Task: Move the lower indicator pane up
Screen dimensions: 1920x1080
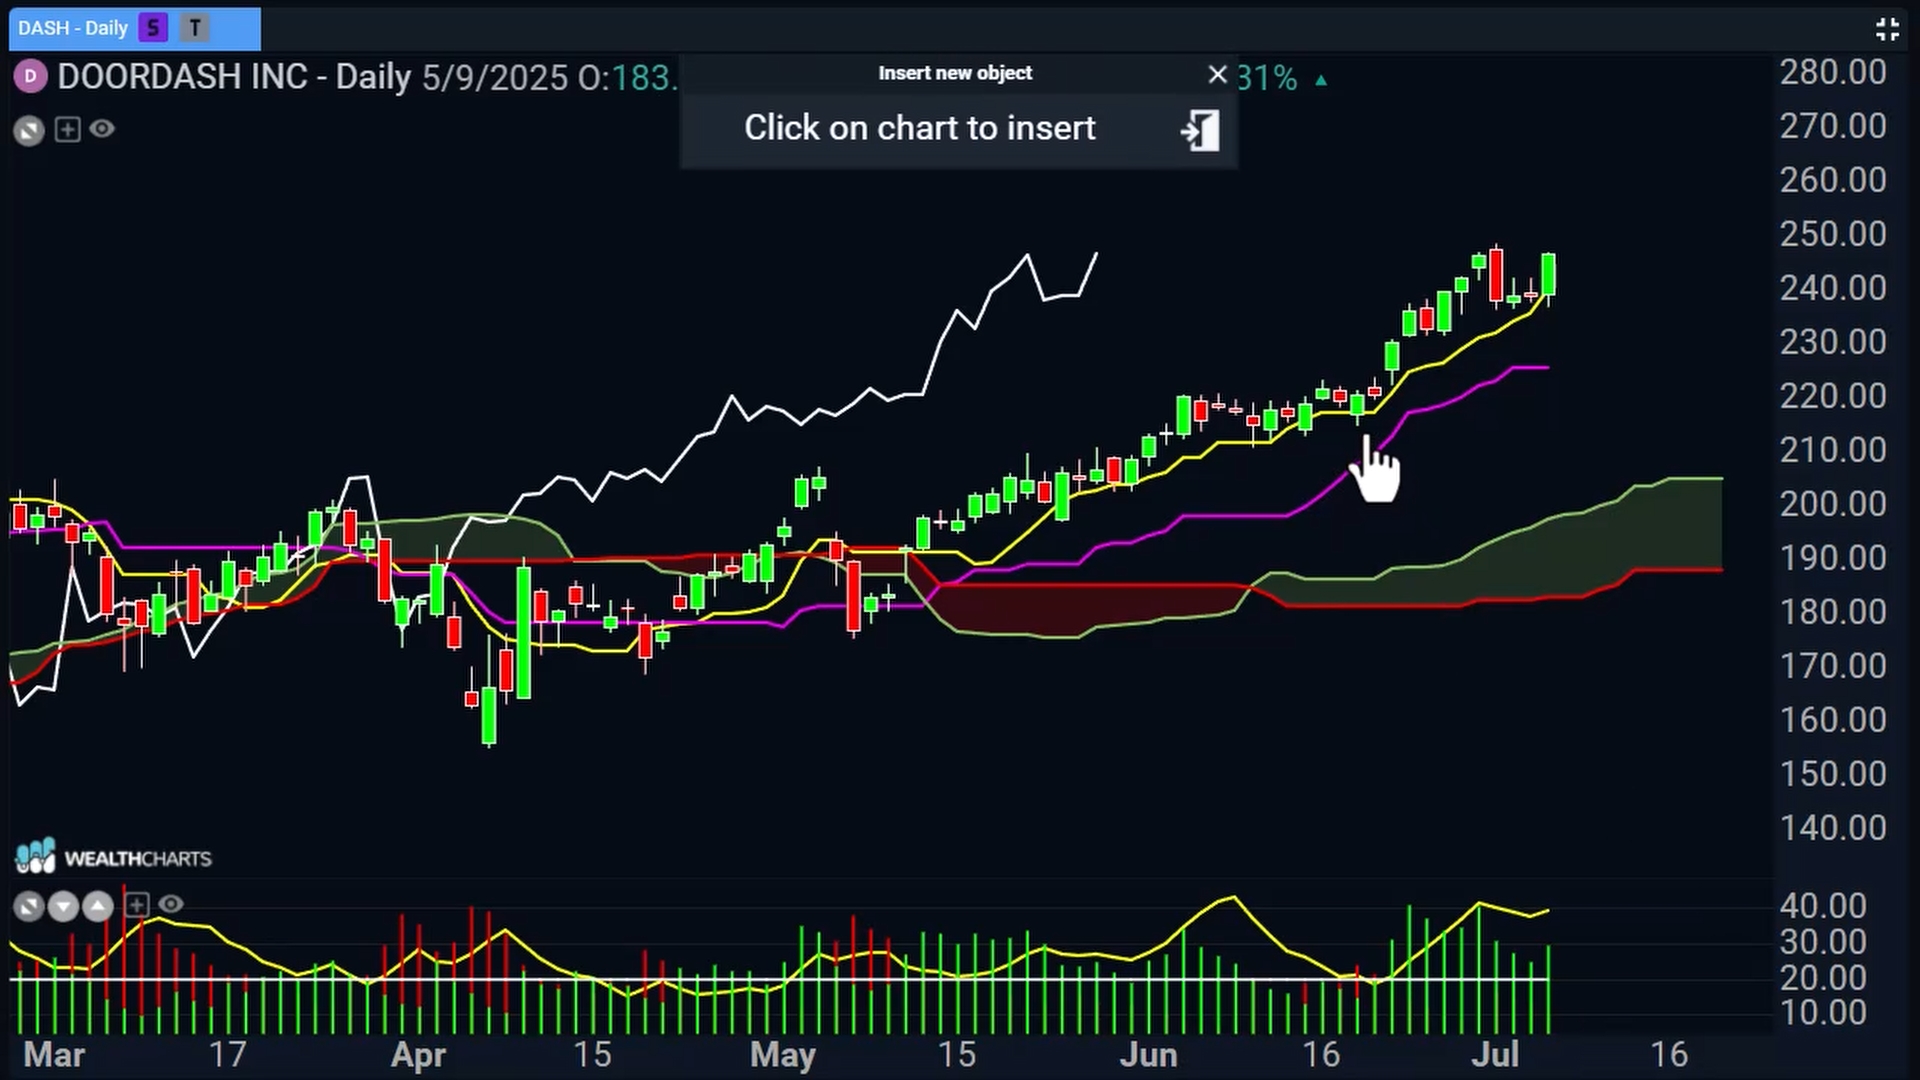Action: pyautogui.click(x=97, y=907)
